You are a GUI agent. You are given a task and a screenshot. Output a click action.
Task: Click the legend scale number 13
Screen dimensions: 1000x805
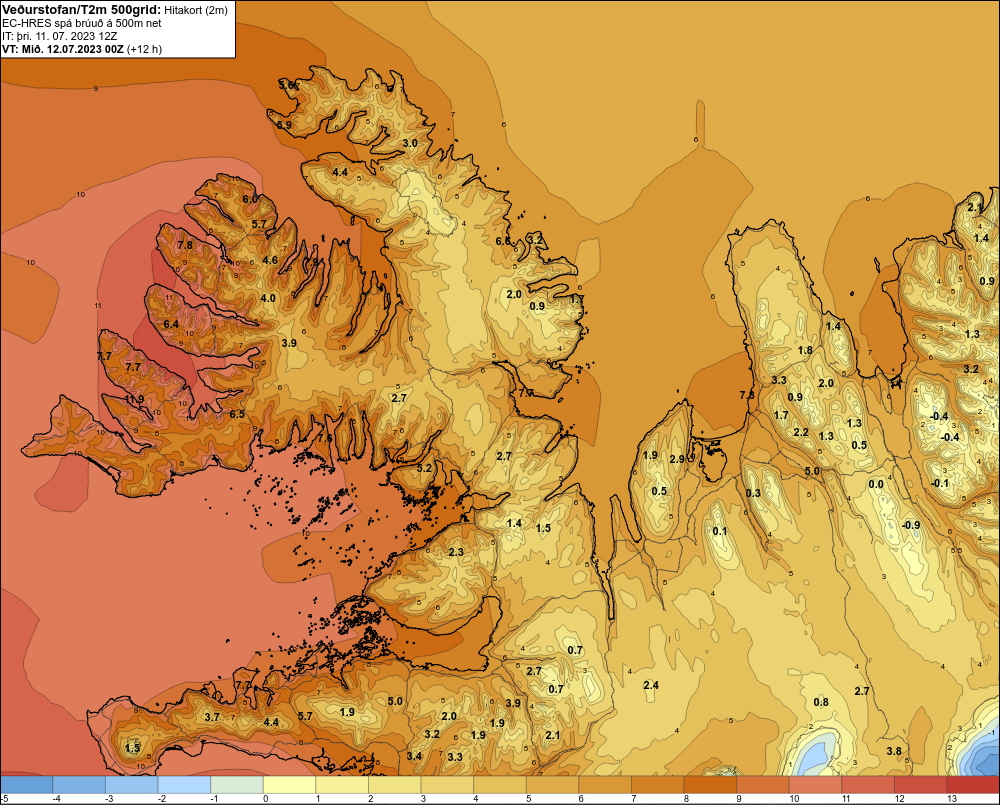pos(952,799)
